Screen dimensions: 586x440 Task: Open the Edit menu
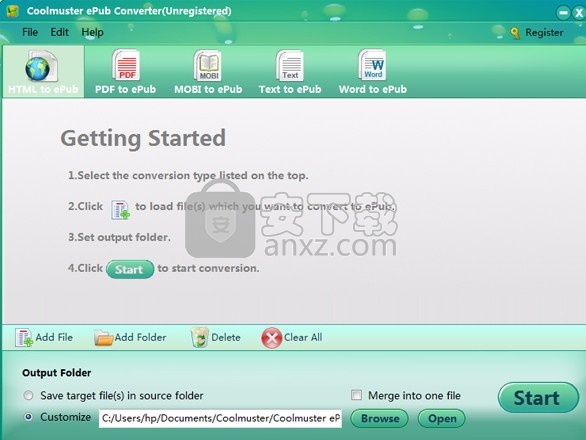59,32
